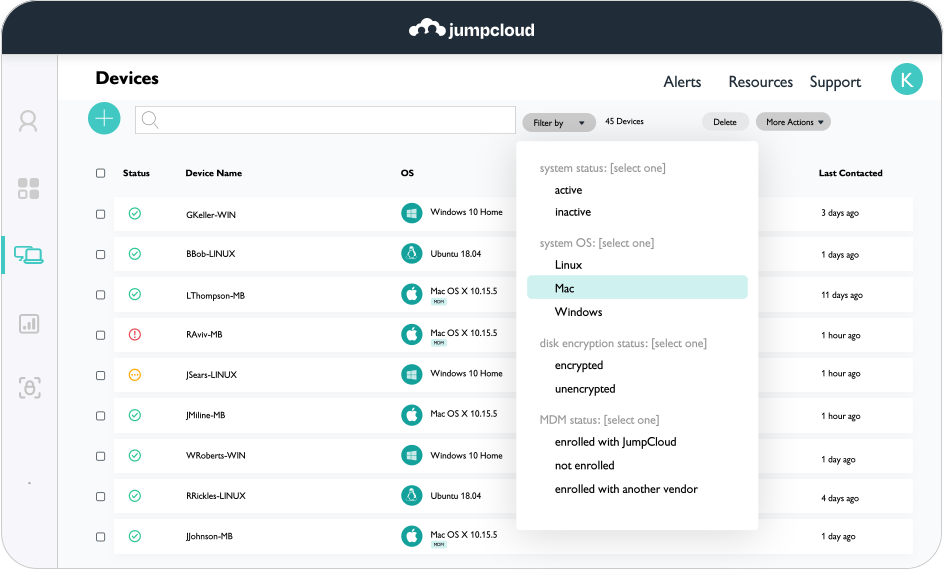Click Windows OS icon for JSears-LINUX
Screen dimensions: 944x575
click(x=412, y=375)
